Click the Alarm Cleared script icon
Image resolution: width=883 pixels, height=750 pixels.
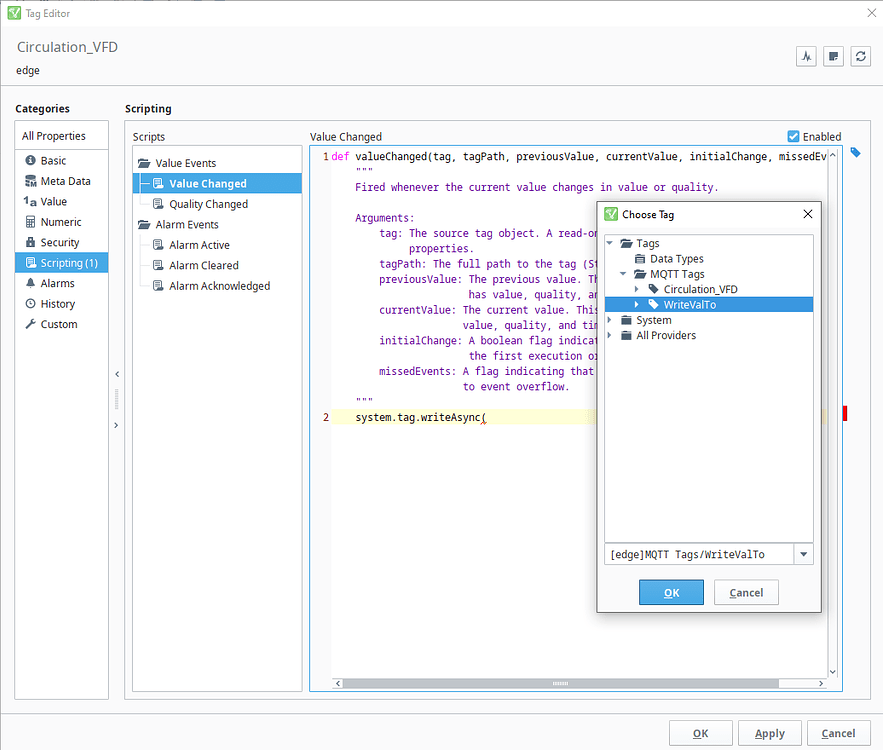(158, 265)
